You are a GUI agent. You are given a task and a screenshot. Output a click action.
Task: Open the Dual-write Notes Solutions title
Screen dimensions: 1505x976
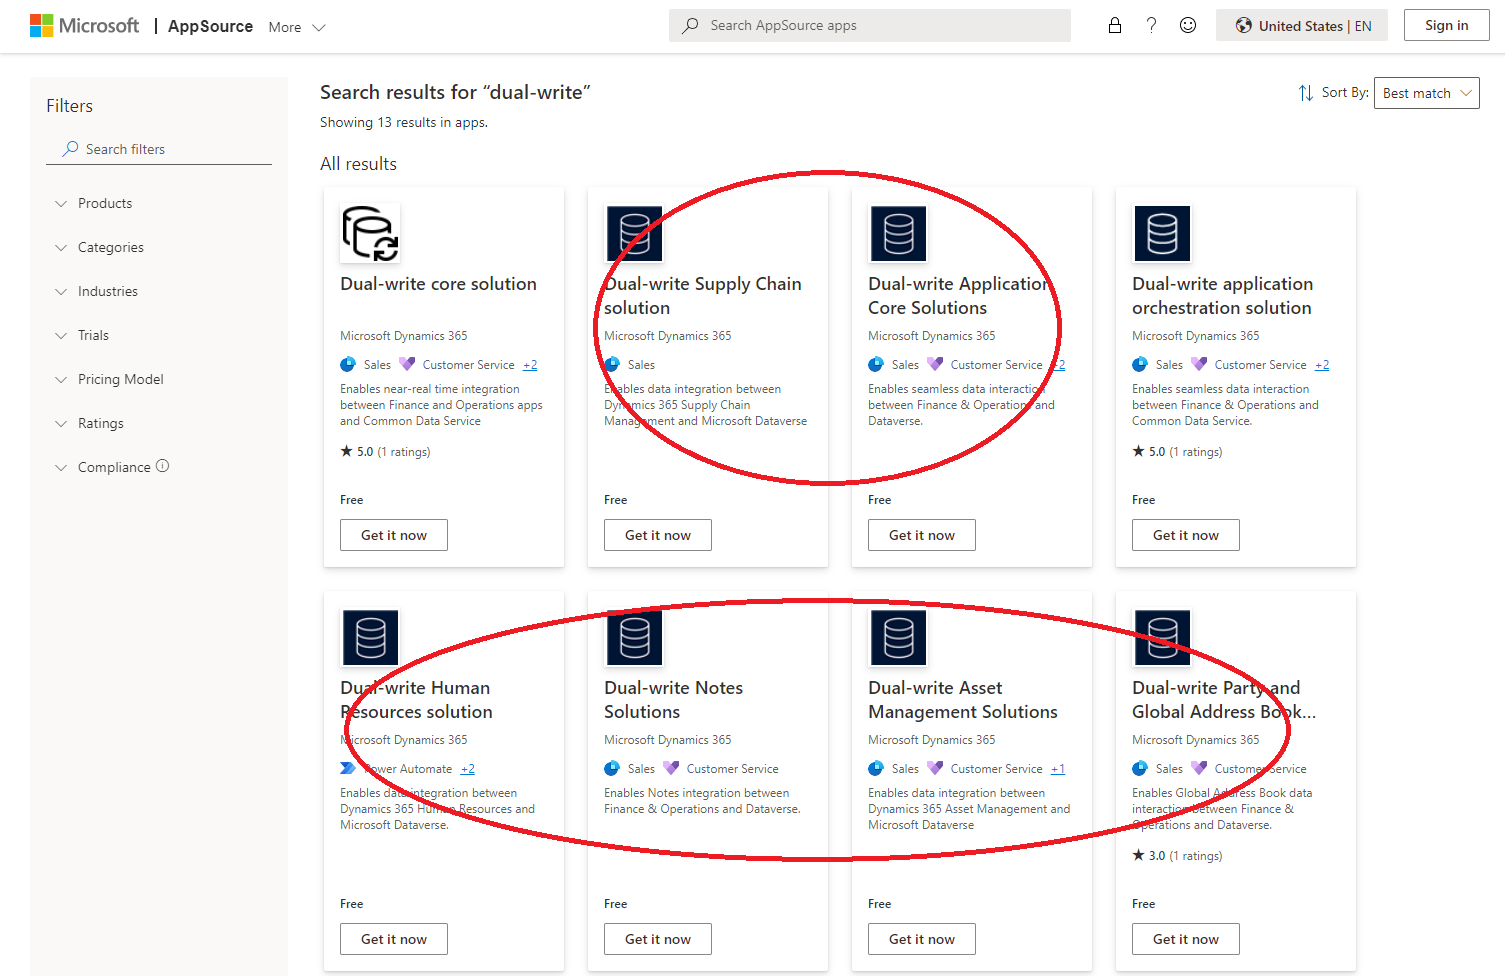[x=673, y=700]
